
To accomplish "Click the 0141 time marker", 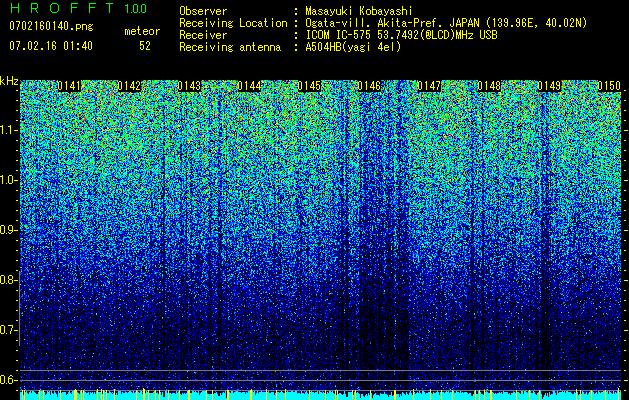I will click(69, 86).
